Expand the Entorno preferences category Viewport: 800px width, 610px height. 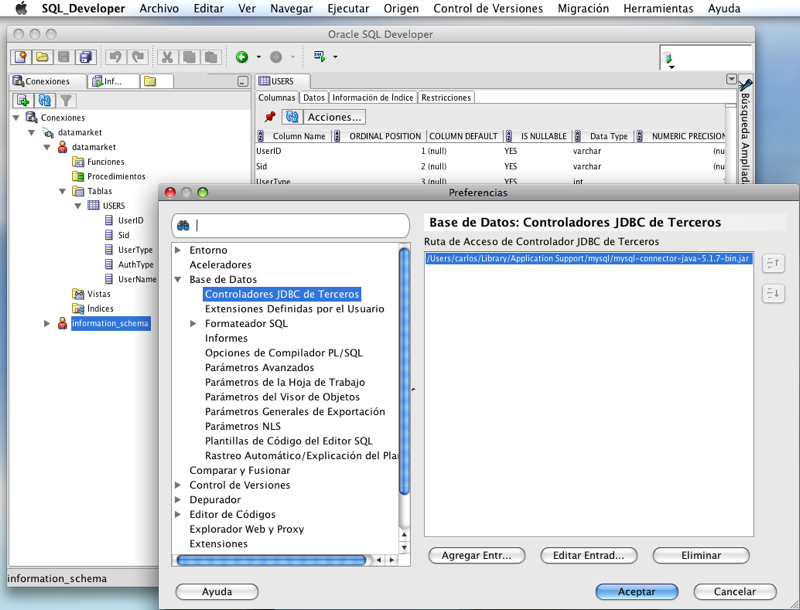(178, 250)
